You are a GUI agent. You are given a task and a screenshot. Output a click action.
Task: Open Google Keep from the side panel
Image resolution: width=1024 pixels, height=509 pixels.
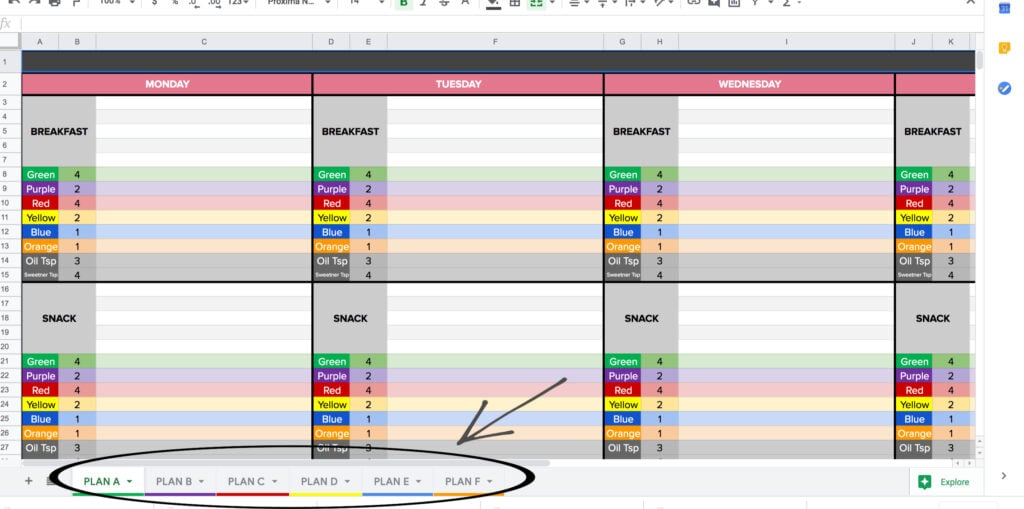(1004, 48)
